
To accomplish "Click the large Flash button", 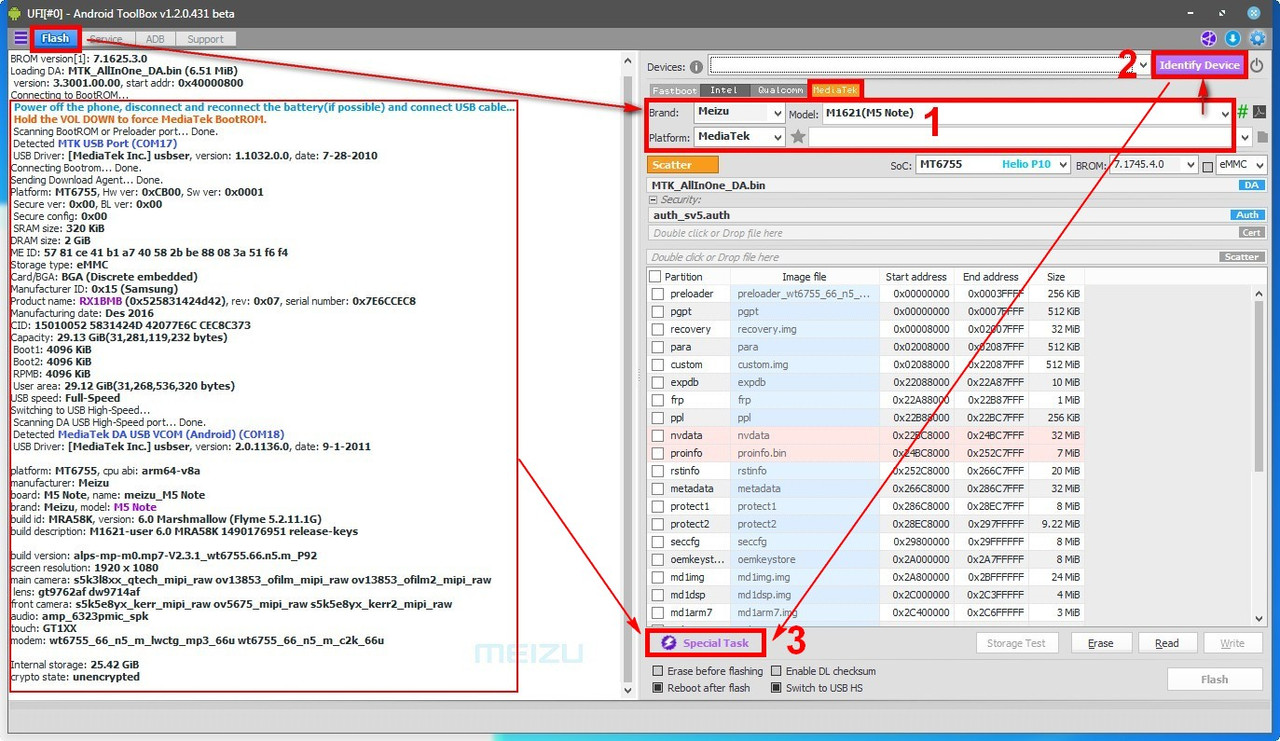I will click(1214, 679).
